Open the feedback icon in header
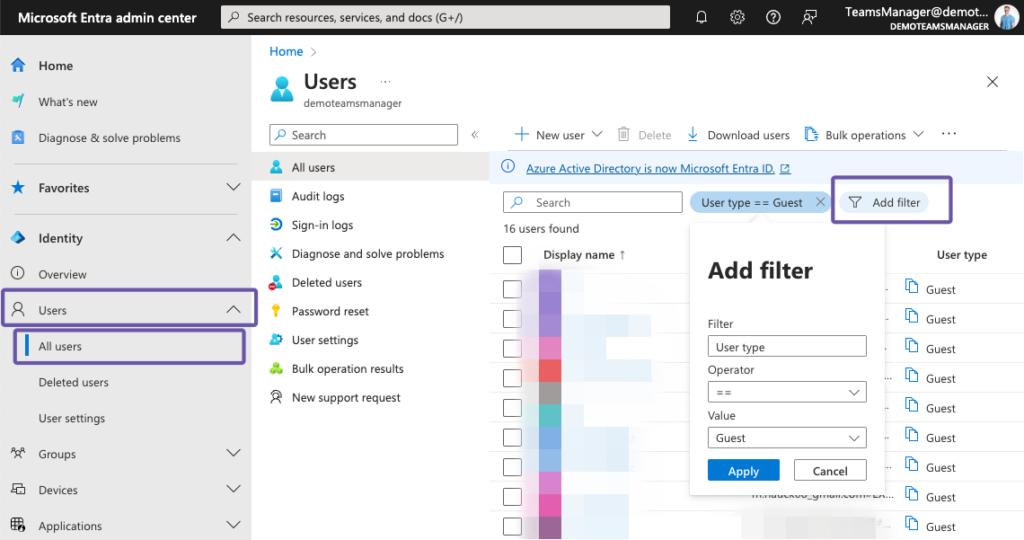The width and height of the screenshot is (1024, 540). click(x=809, y=17)
